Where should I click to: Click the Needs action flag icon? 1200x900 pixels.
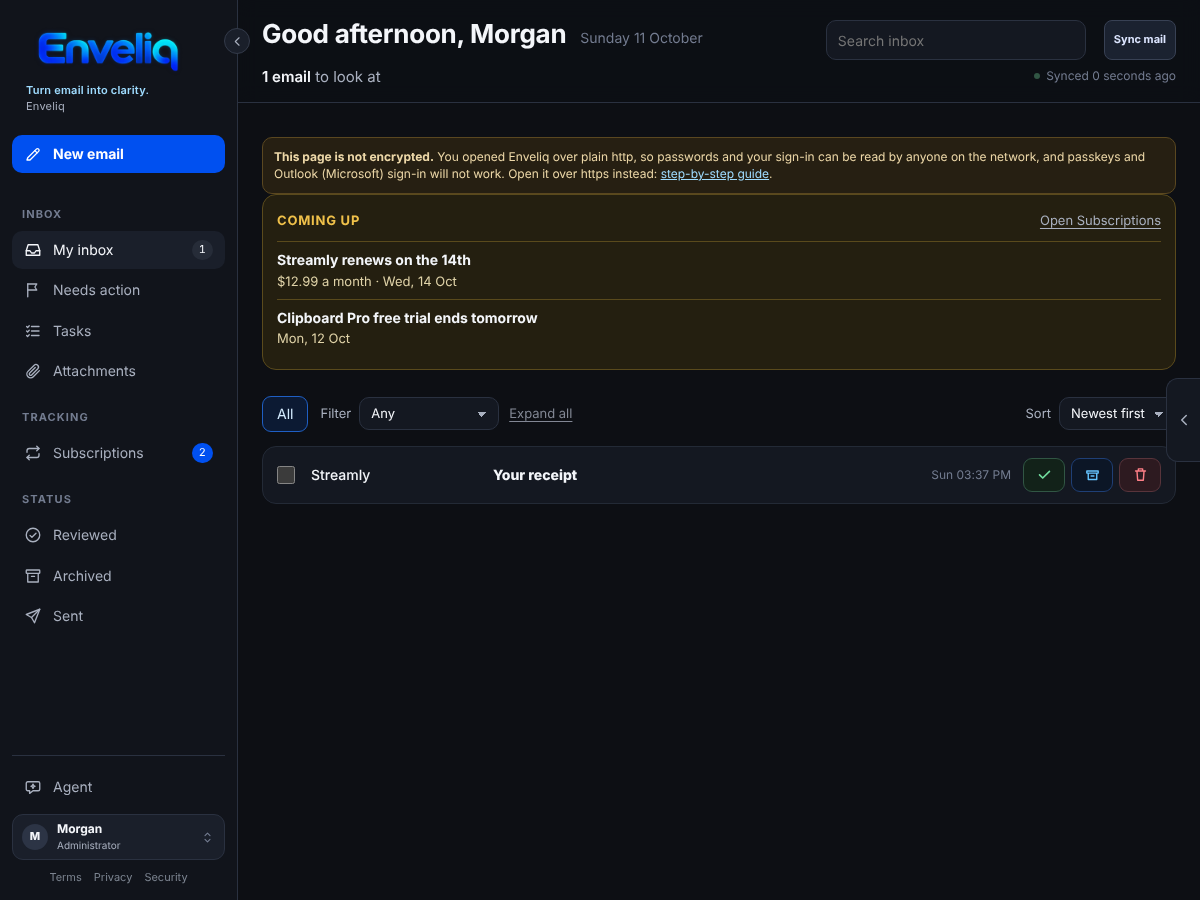(33, 290)
